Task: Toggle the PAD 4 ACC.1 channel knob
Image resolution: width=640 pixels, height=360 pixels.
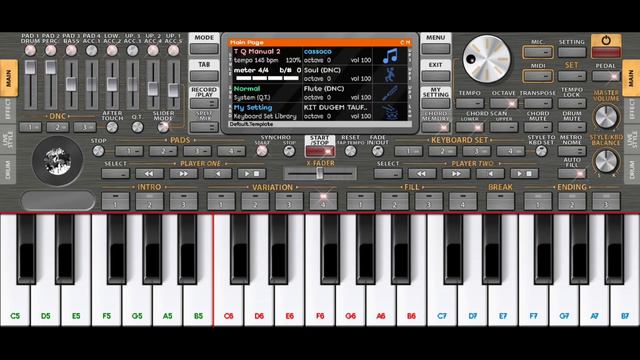Action: click(x=91, y=51)
